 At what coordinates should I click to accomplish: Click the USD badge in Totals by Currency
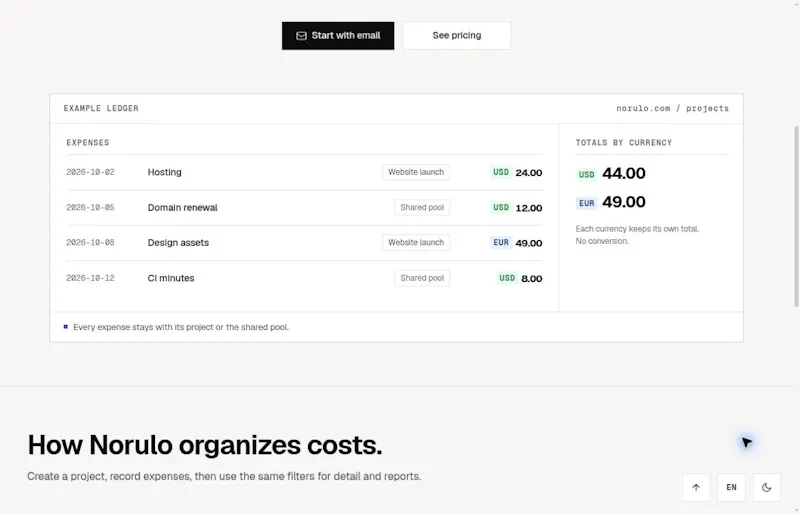[x=586, y=175]
